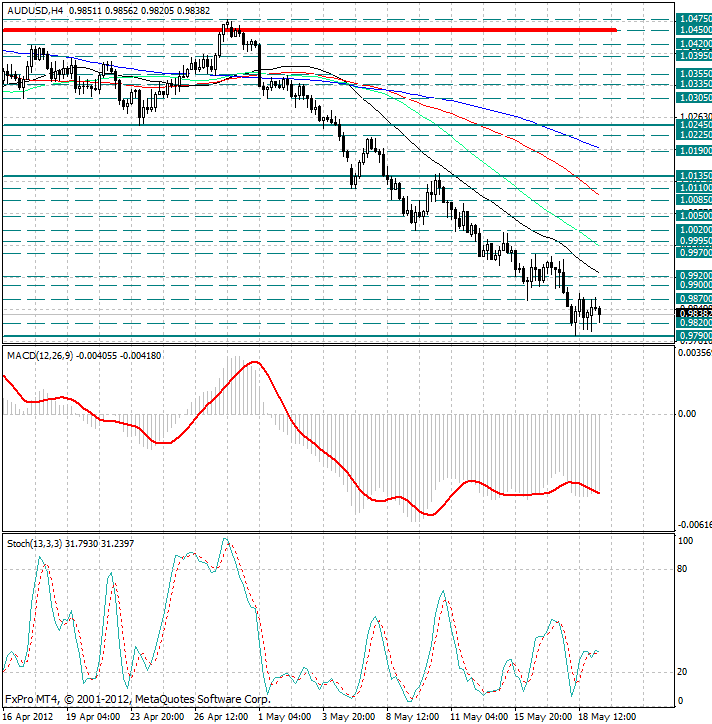Click the MACD zero level 0.00 label
The width and height of the screenshot is (712, 724).
(687, 414)
